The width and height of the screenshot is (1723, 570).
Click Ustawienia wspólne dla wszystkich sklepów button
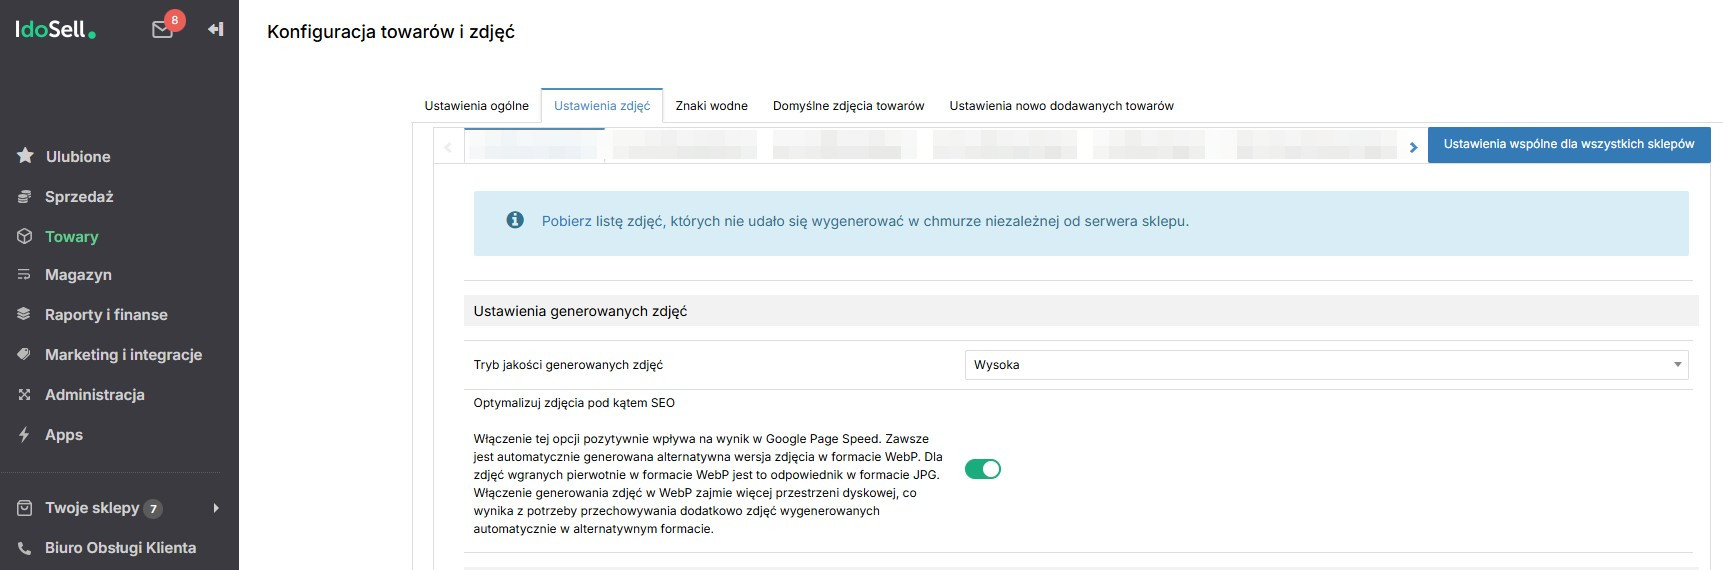(1569, 144)
